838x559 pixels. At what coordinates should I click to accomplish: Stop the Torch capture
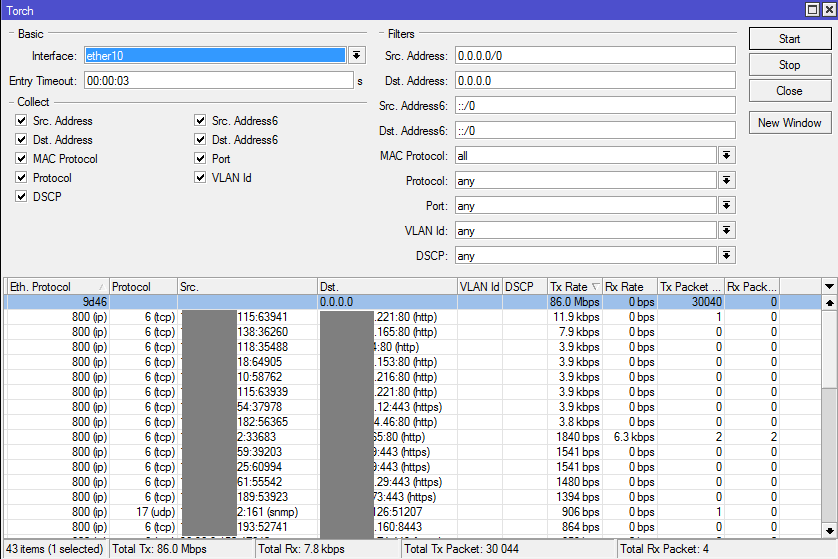point(790,65)
